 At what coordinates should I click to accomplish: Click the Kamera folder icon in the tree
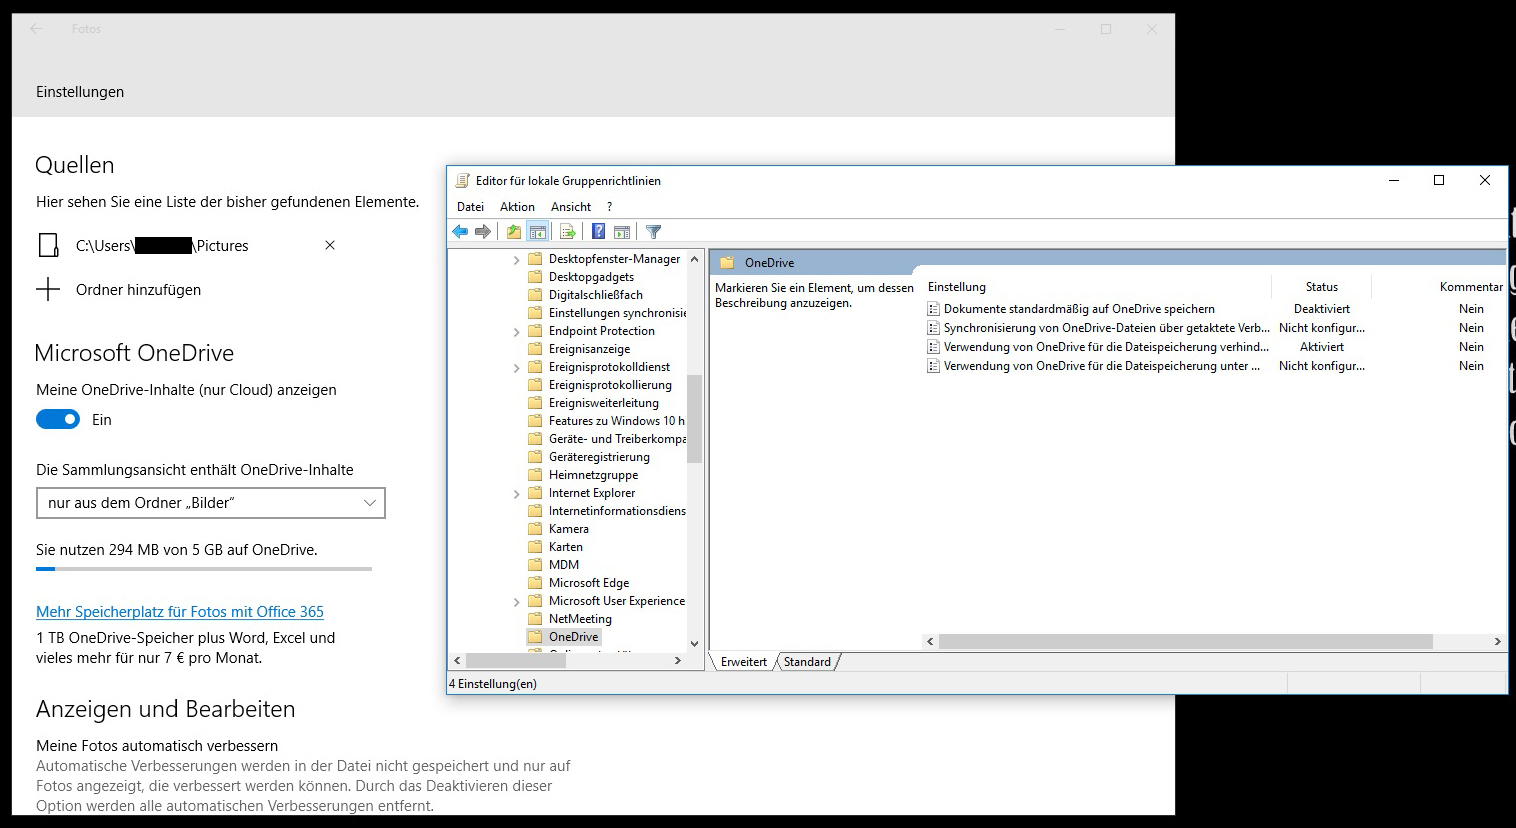[535, 529]
